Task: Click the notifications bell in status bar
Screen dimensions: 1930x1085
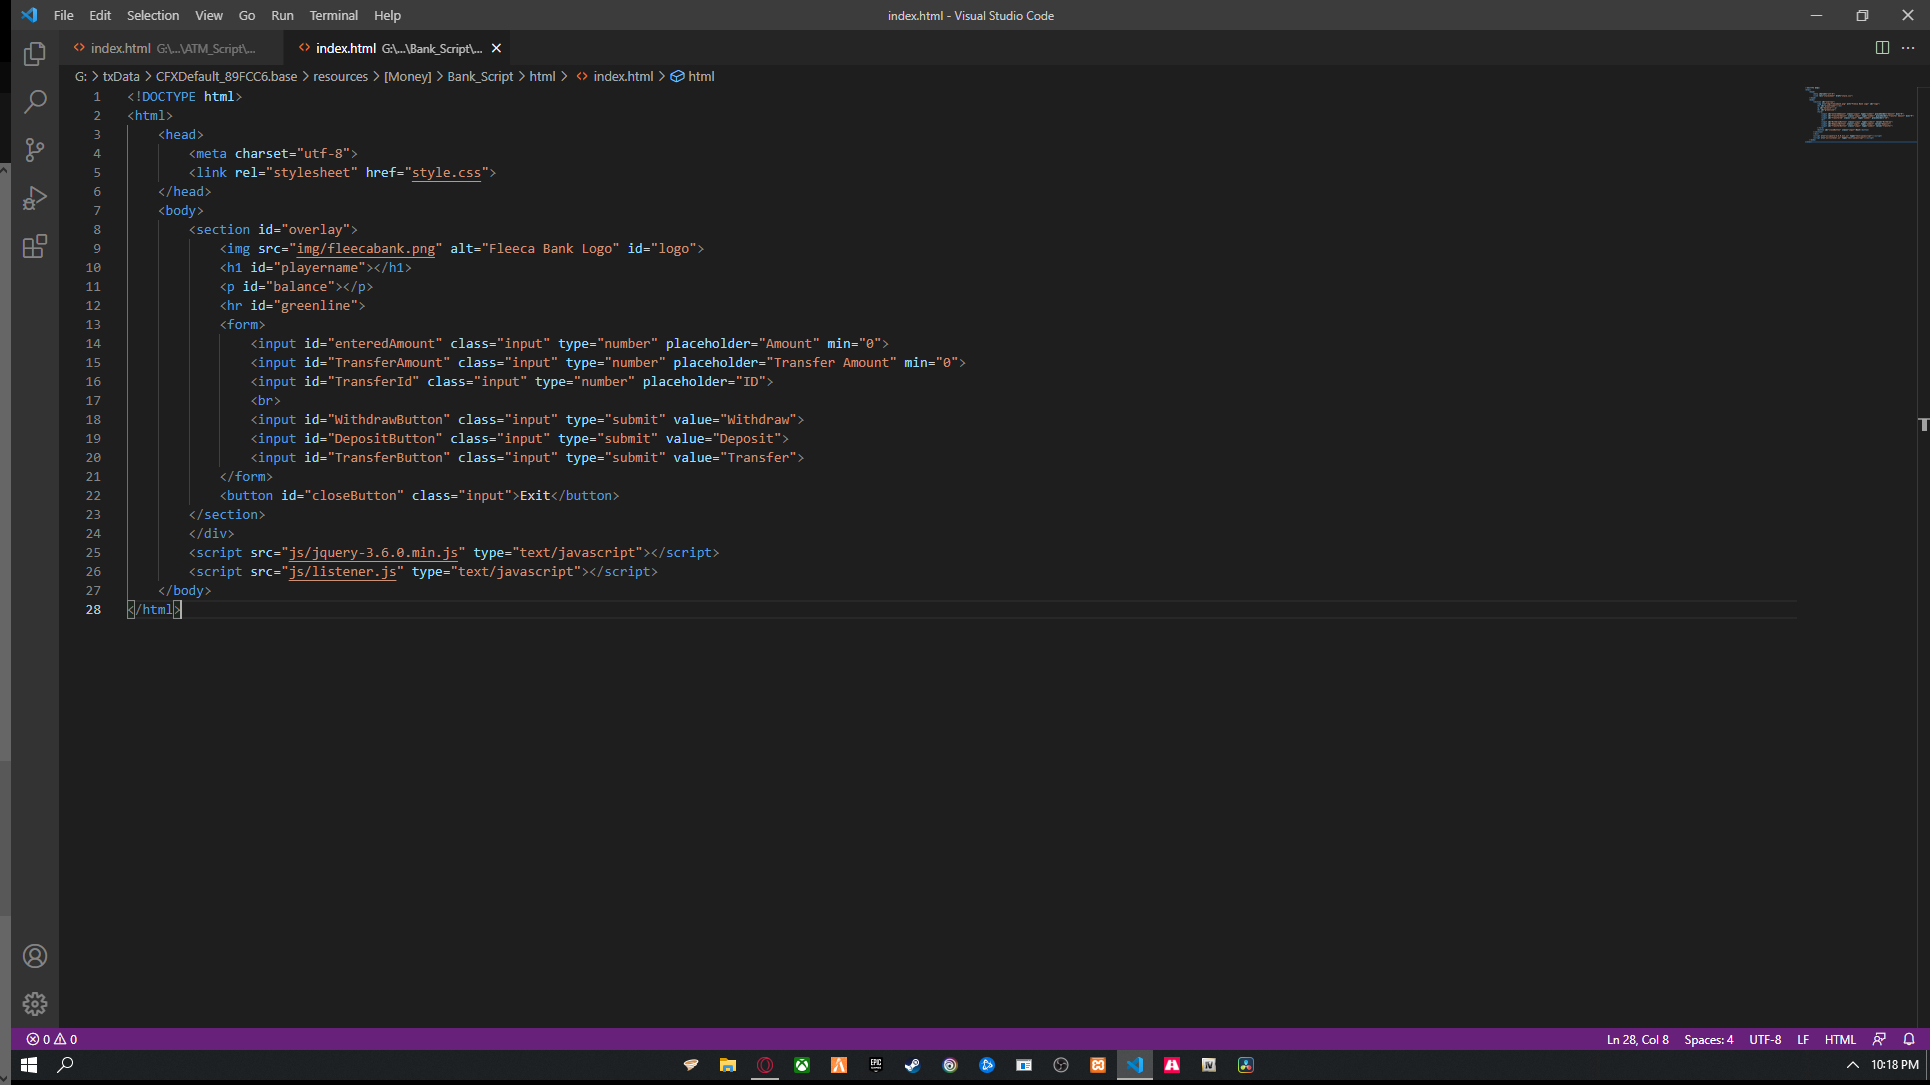Action: pyautogui.click(x=1908, y=1039)
